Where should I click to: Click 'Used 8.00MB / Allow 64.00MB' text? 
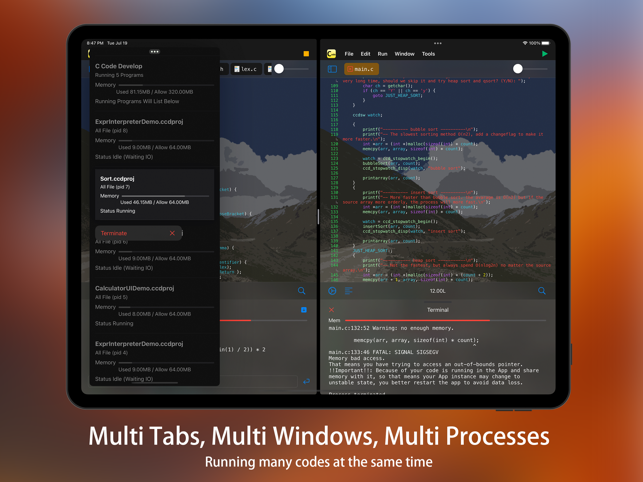(x=155, y=314)
